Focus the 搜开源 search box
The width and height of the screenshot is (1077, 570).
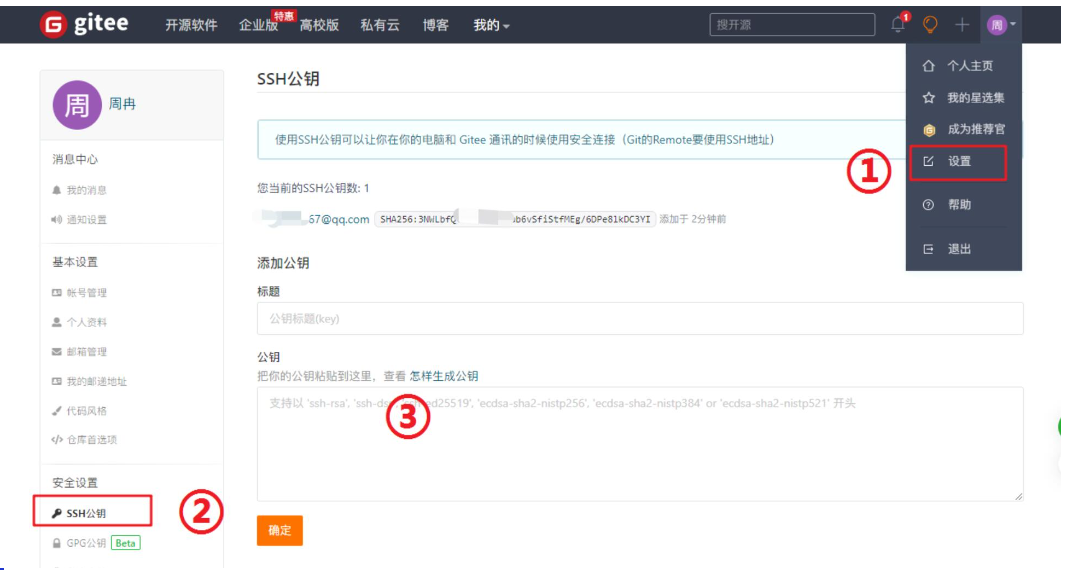pos(792,25)
